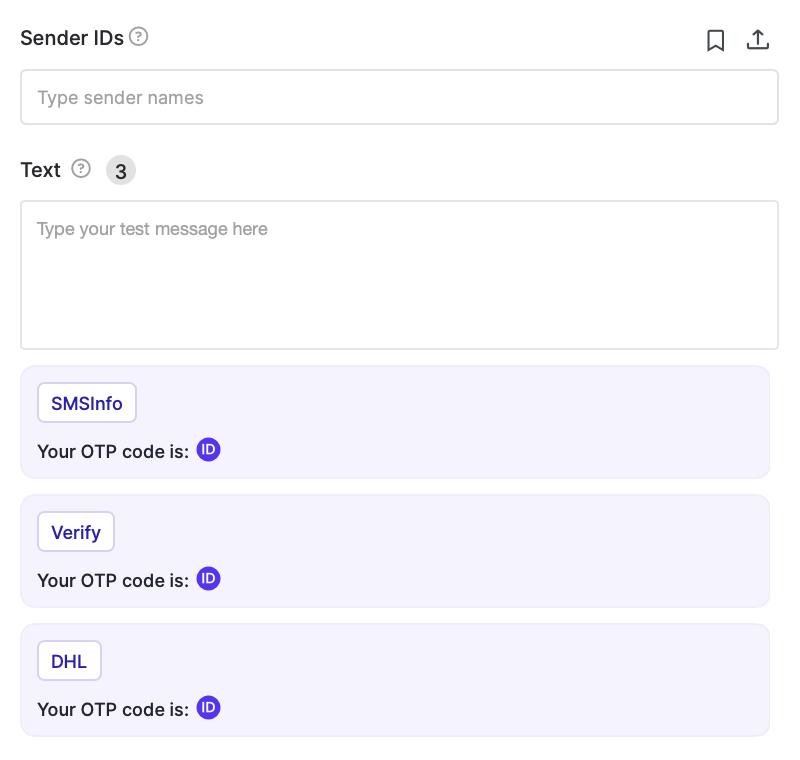Click the upload icon at top right
Screen dimensions: 800x760
point(758,39)
